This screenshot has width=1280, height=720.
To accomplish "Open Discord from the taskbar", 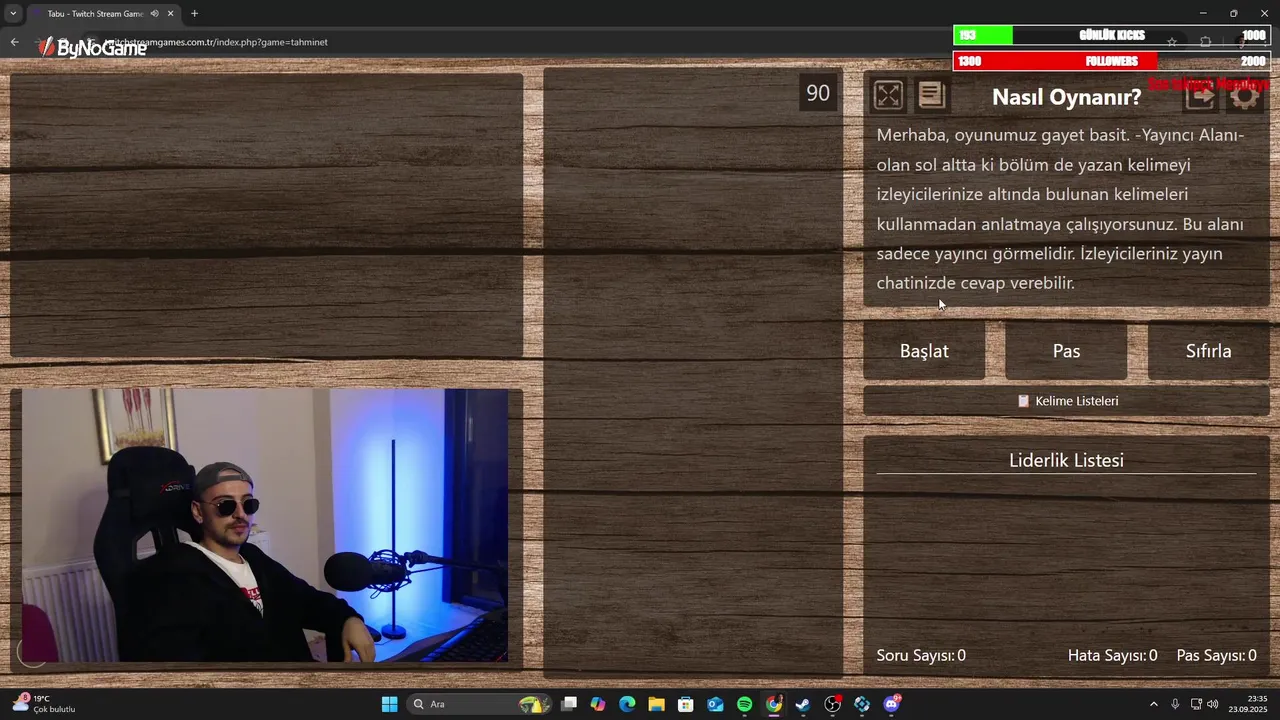I will point(891,704).
